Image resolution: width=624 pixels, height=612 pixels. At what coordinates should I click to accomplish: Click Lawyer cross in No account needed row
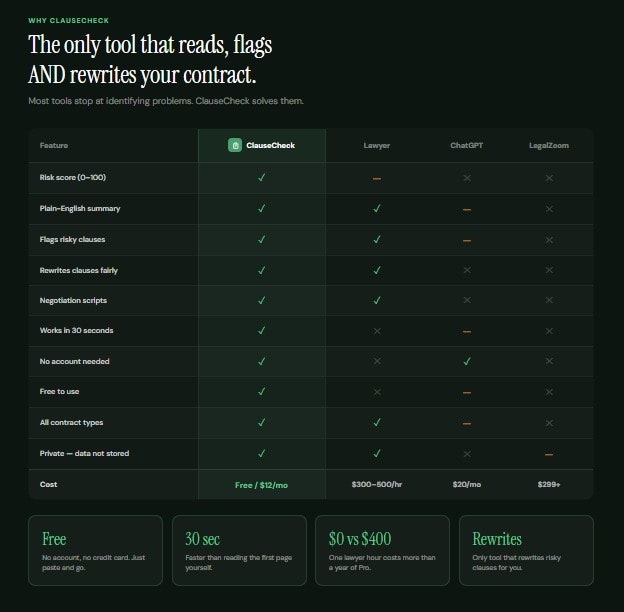(x=376, y=361)
